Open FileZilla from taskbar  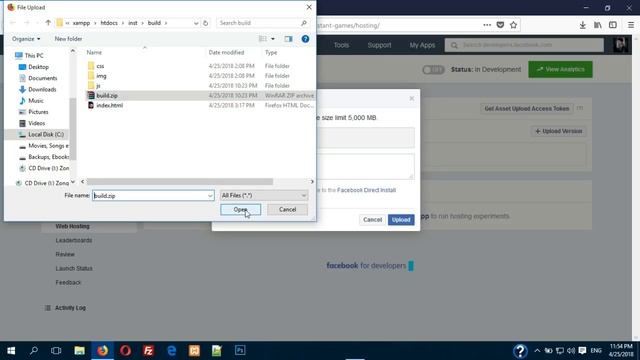[149, 351]
